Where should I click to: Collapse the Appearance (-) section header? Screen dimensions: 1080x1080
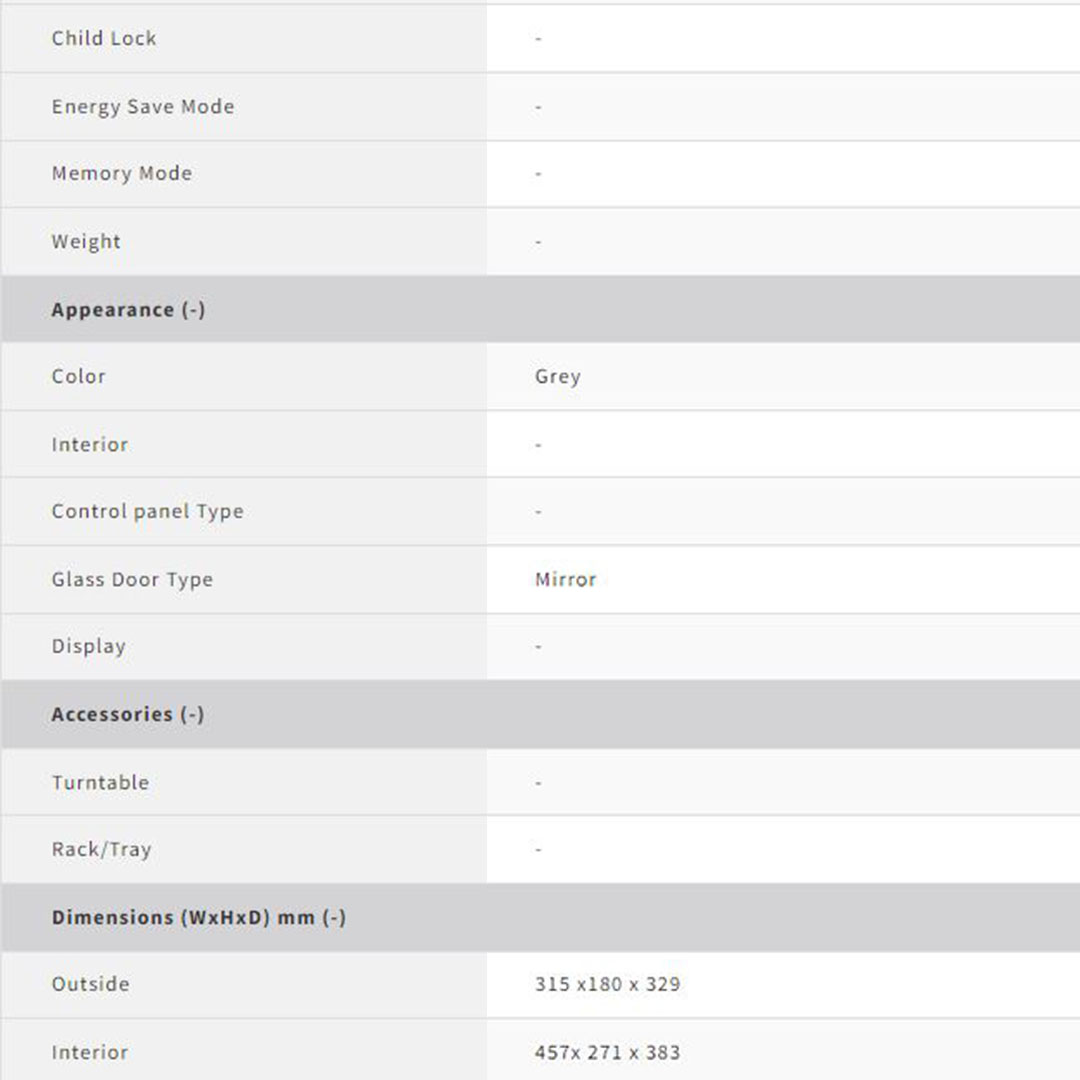tap(128, 310)
